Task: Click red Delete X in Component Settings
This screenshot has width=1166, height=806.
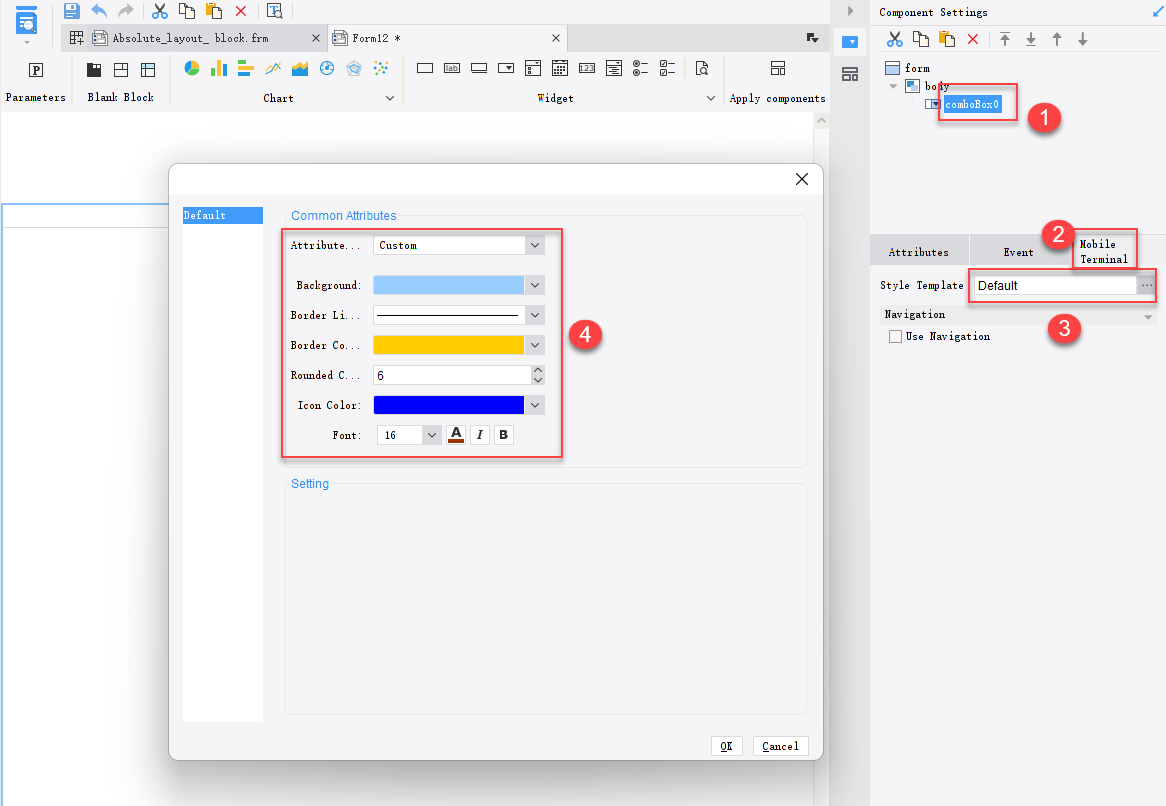Action: (x=973, y=39)
